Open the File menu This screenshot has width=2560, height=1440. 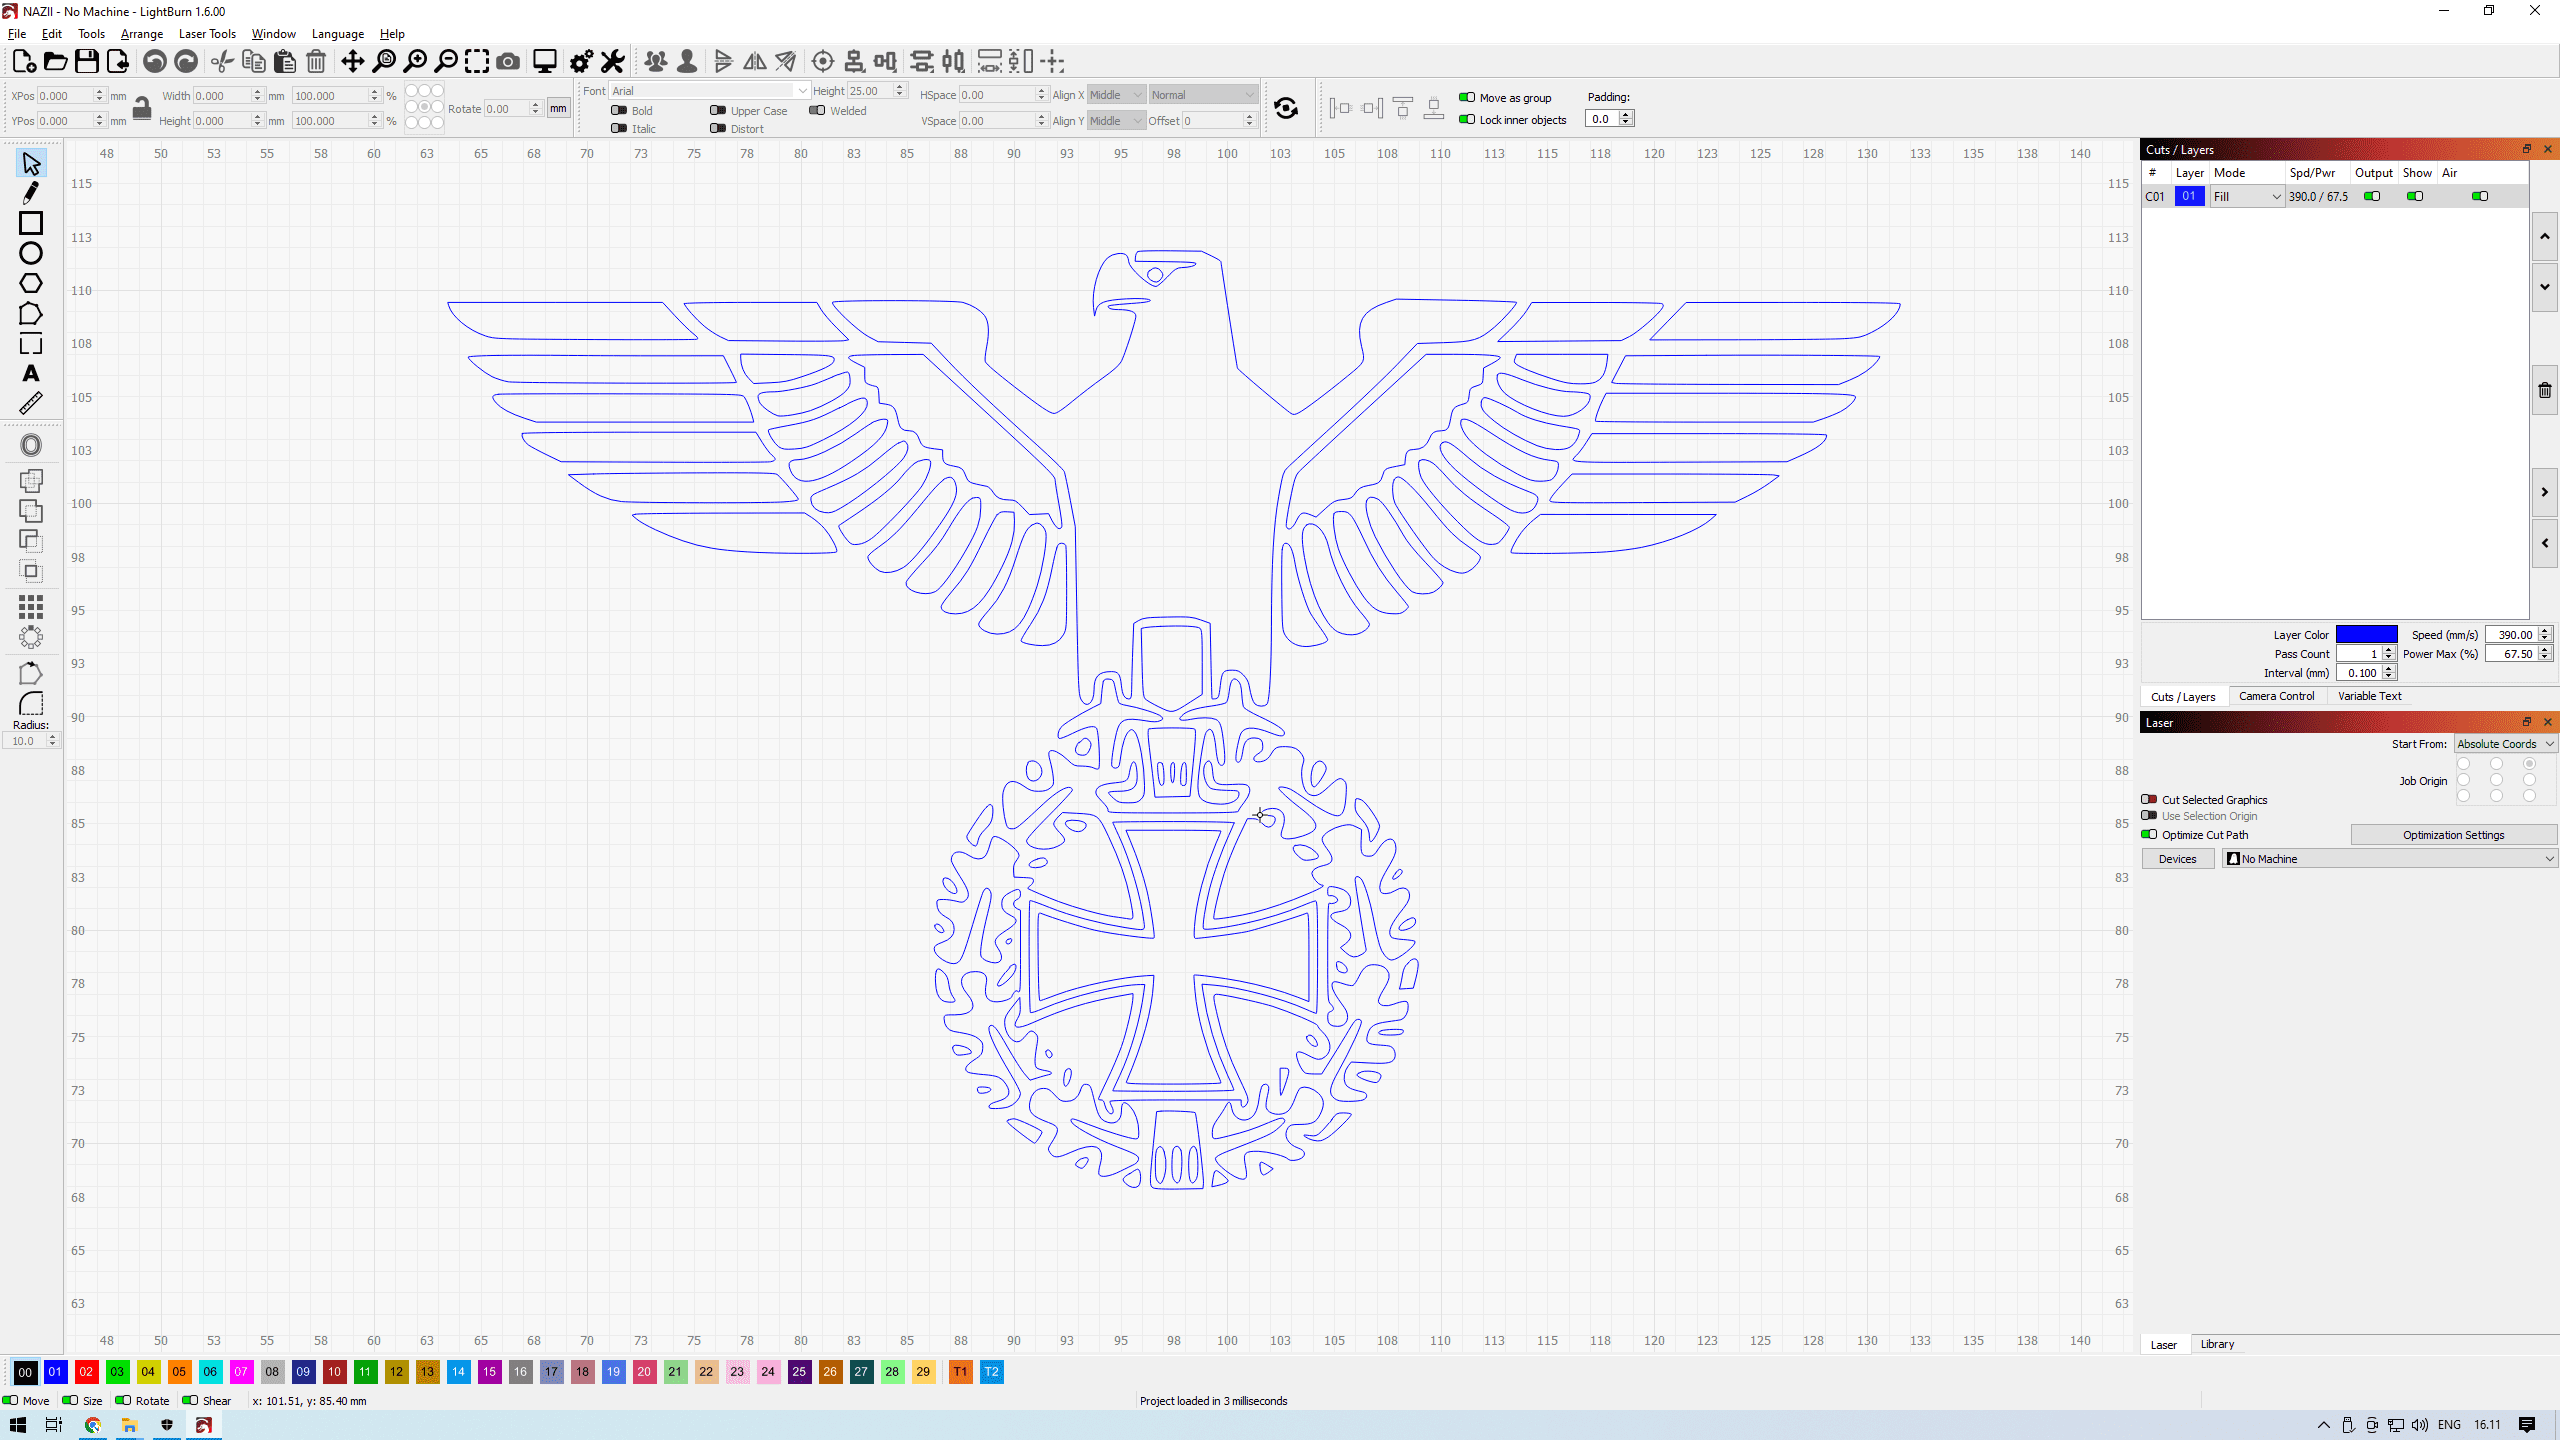click(x=17, y=34)
